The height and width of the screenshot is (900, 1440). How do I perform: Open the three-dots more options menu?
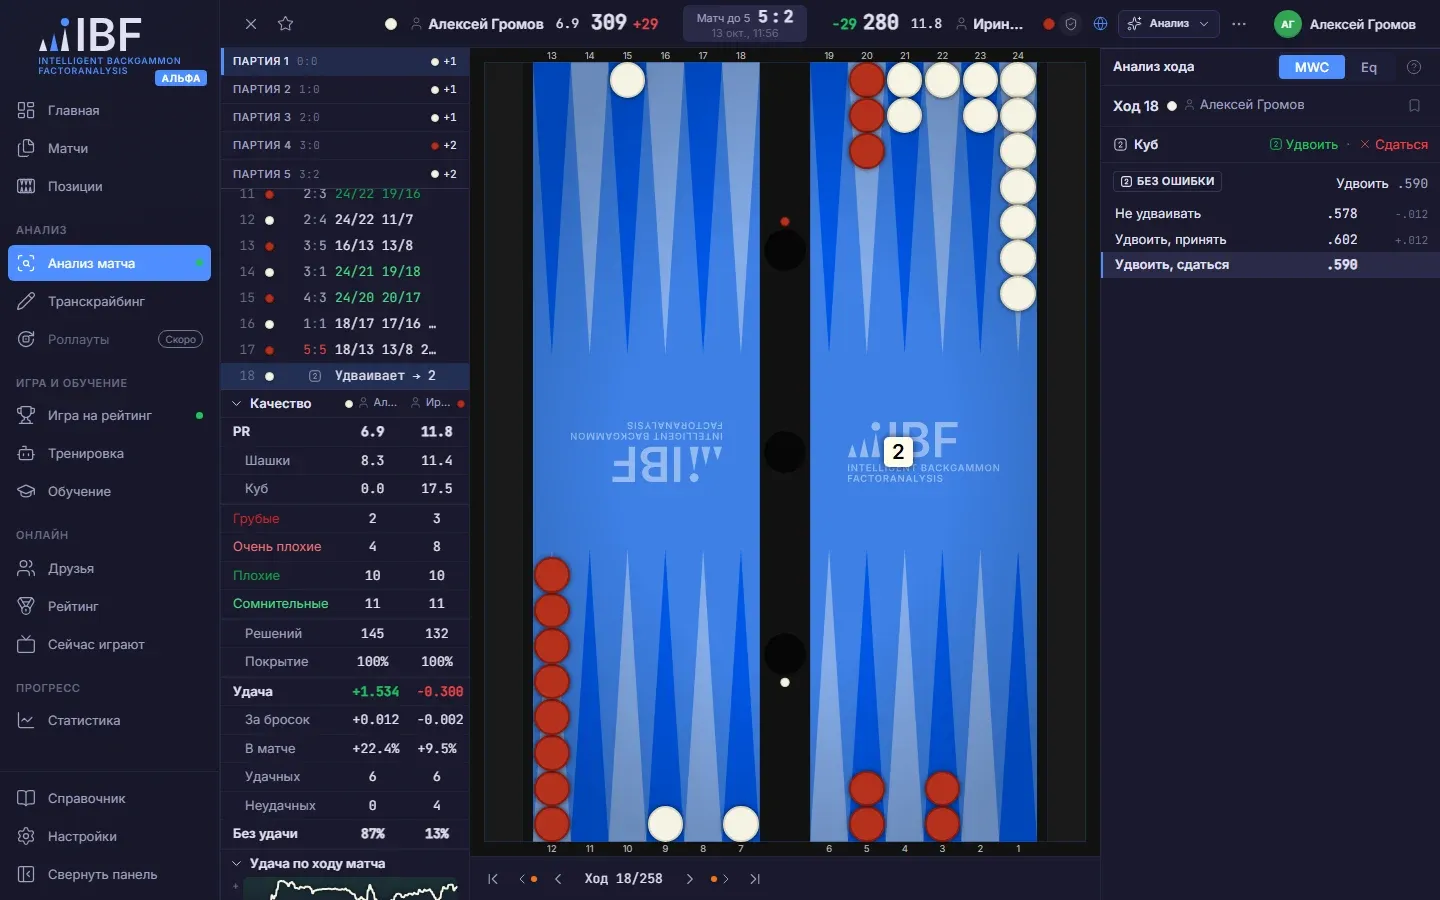1239,24
